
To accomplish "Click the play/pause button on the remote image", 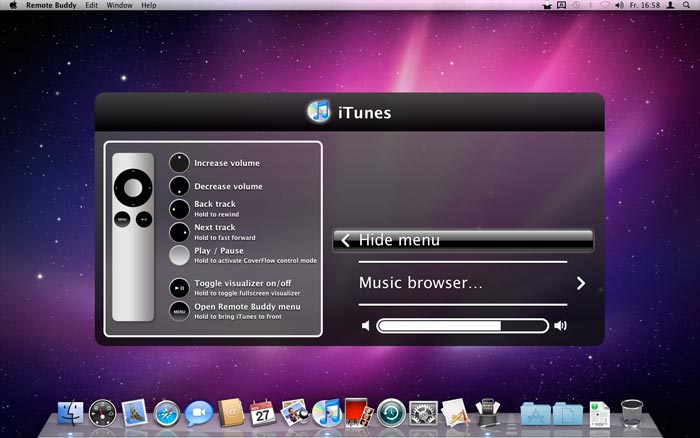I will click(x=144, y=219).
